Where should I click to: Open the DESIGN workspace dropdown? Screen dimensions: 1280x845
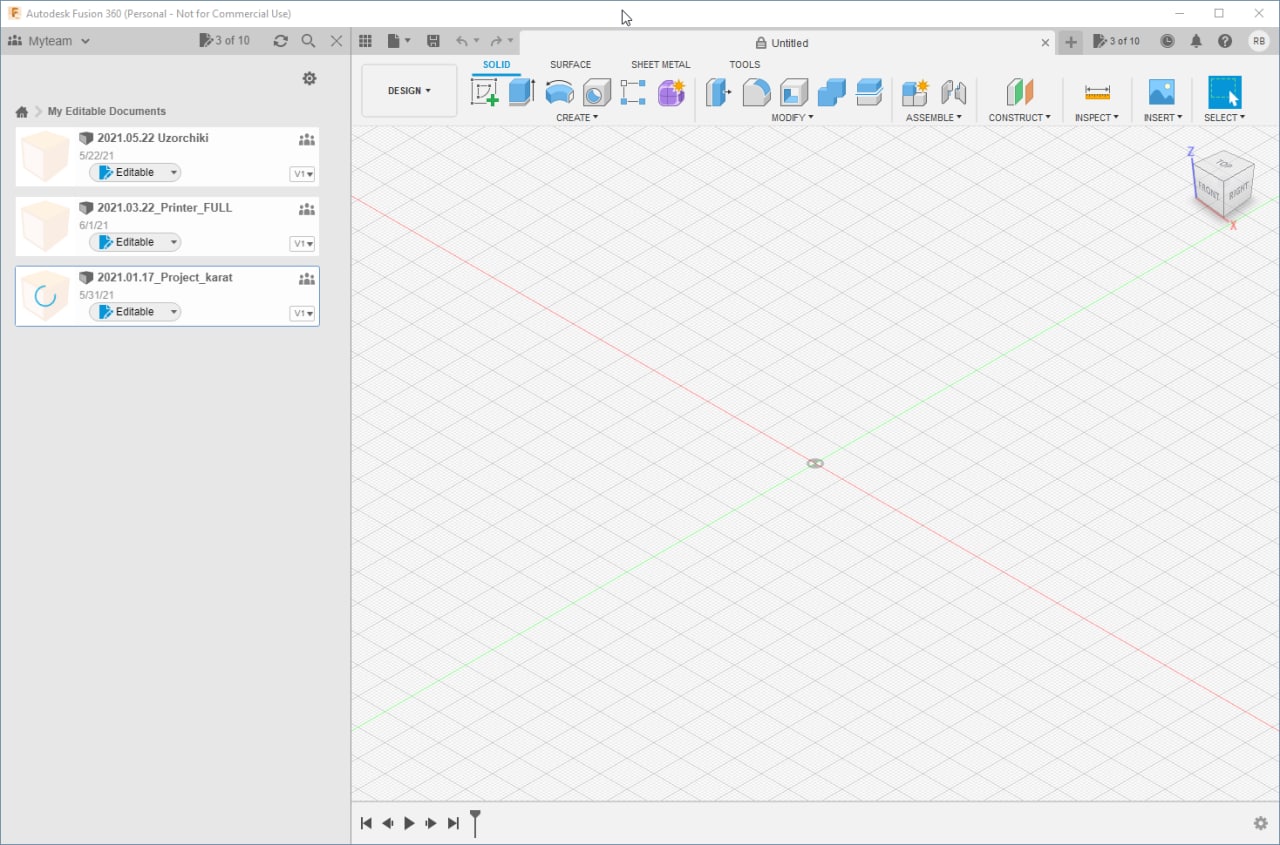coord(409,91)
